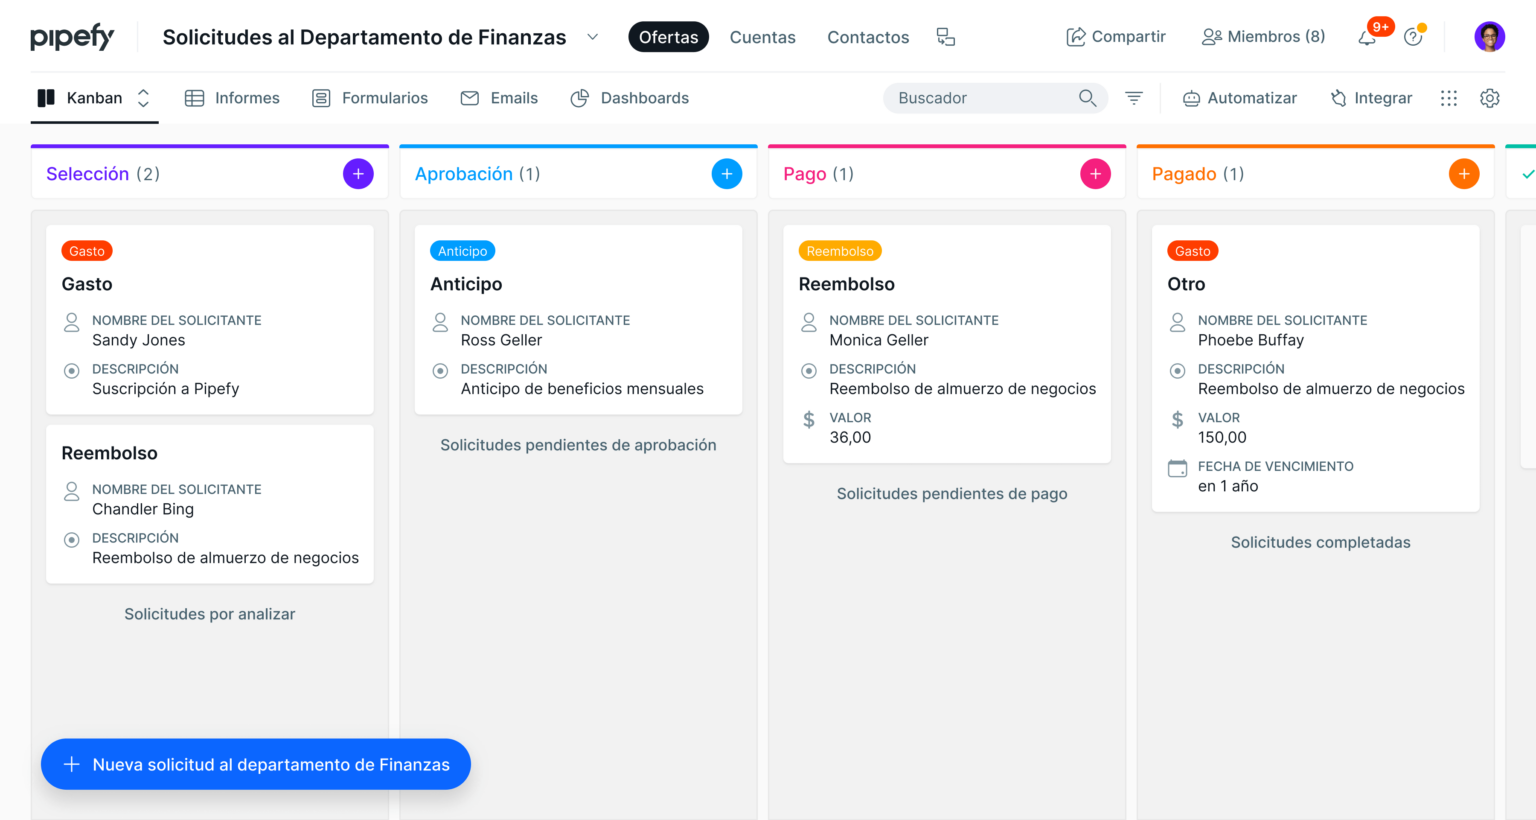This screenshot has width=1536, height=820.
Task: Open the user profile avatar menu
Action: [1489, 37]
